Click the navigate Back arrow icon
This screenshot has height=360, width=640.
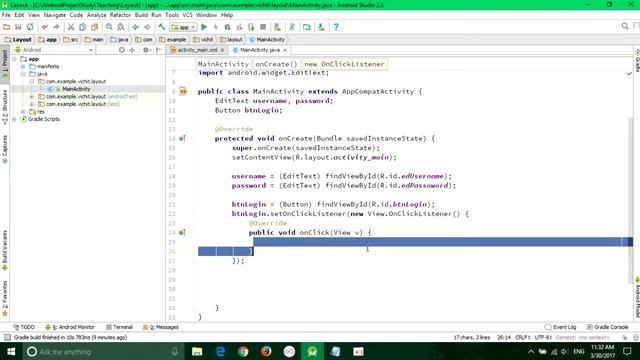point(135,27)
